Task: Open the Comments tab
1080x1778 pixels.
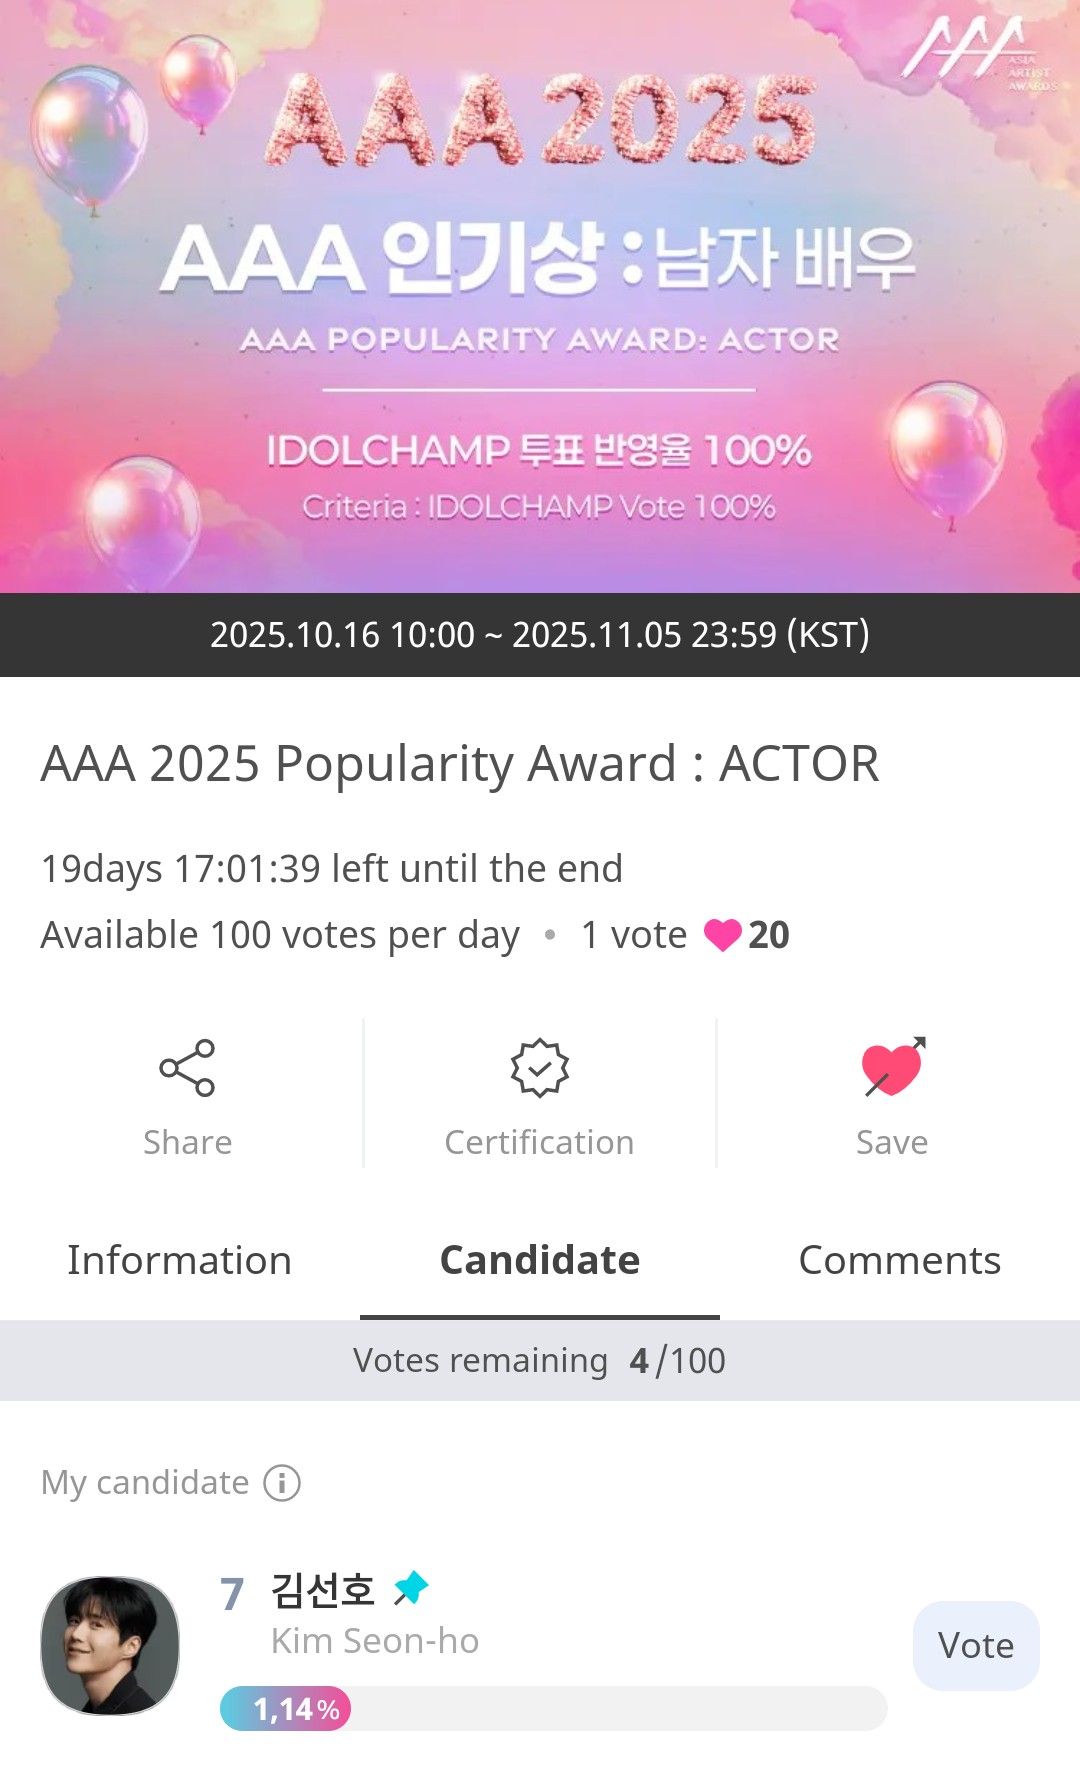Action: coord(899,1260)
